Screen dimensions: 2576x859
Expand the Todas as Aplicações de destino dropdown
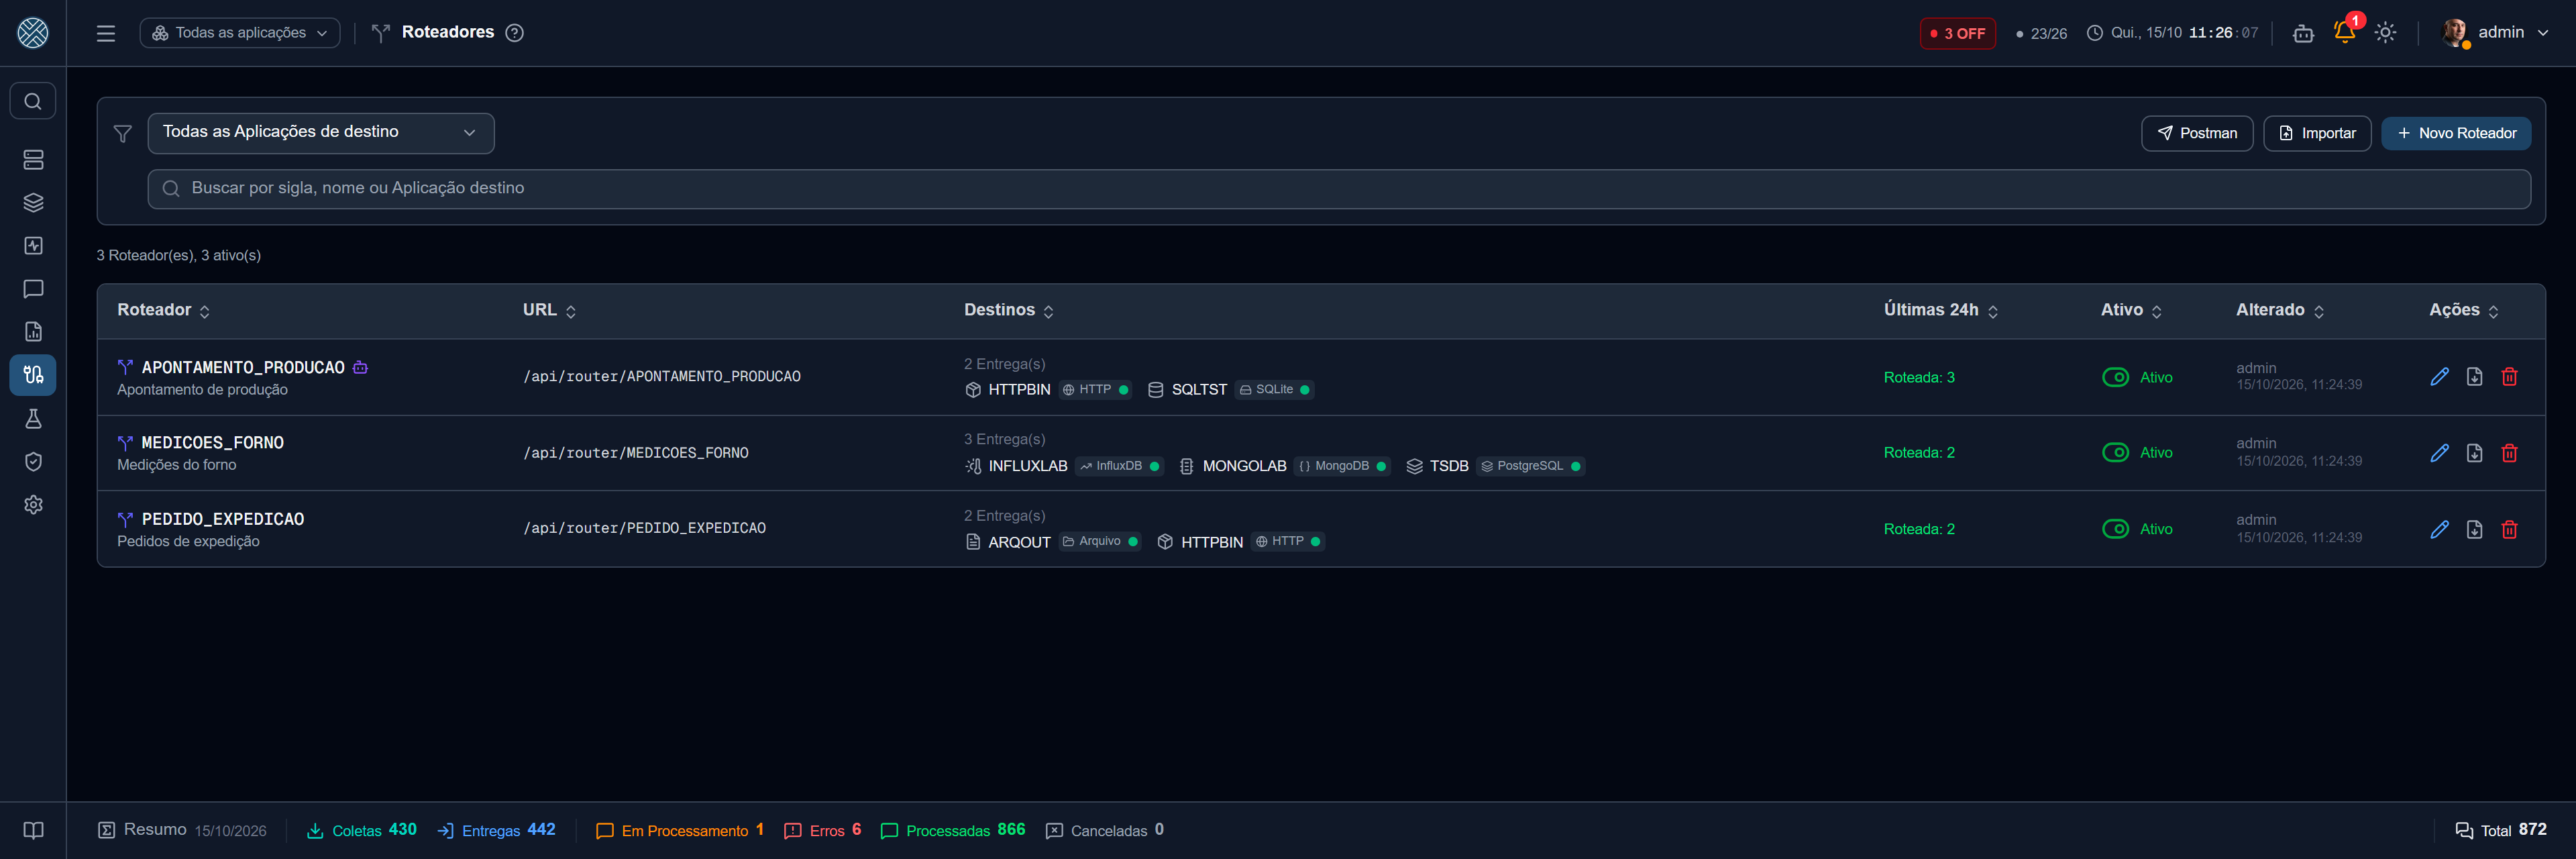(321, 133)
